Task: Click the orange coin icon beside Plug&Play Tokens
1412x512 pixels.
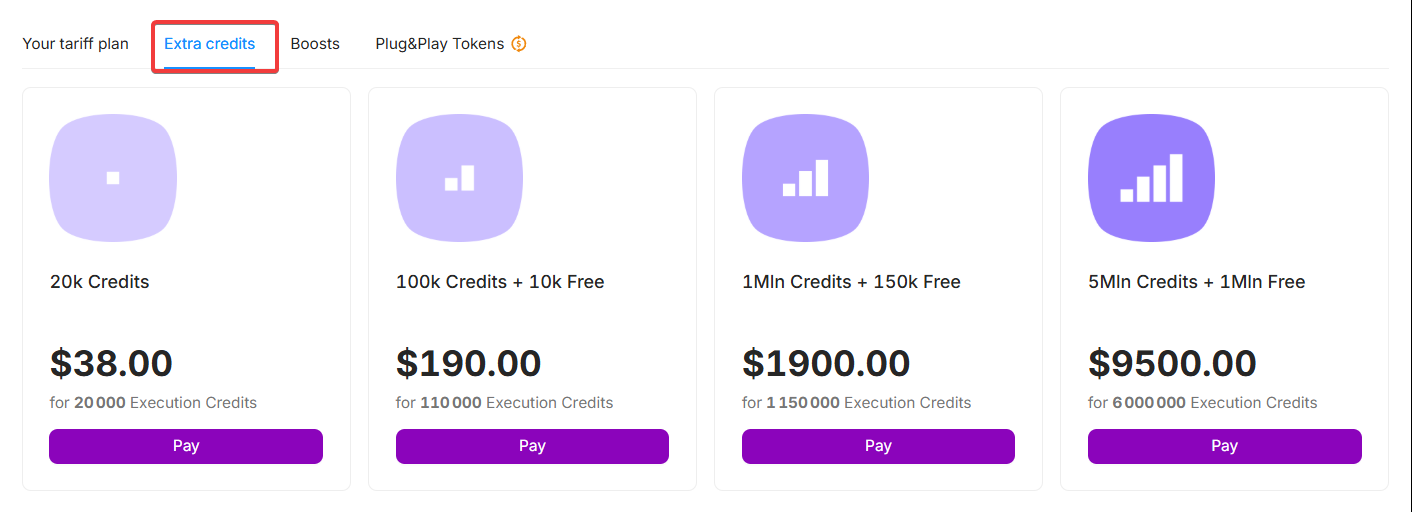Action: click(519, 44)
